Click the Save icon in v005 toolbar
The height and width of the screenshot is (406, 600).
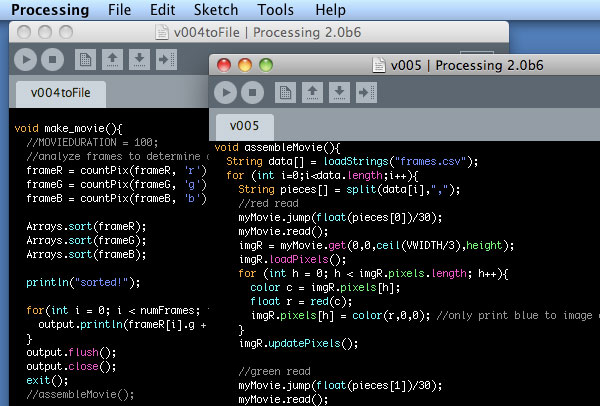click(x=339, y=92)
